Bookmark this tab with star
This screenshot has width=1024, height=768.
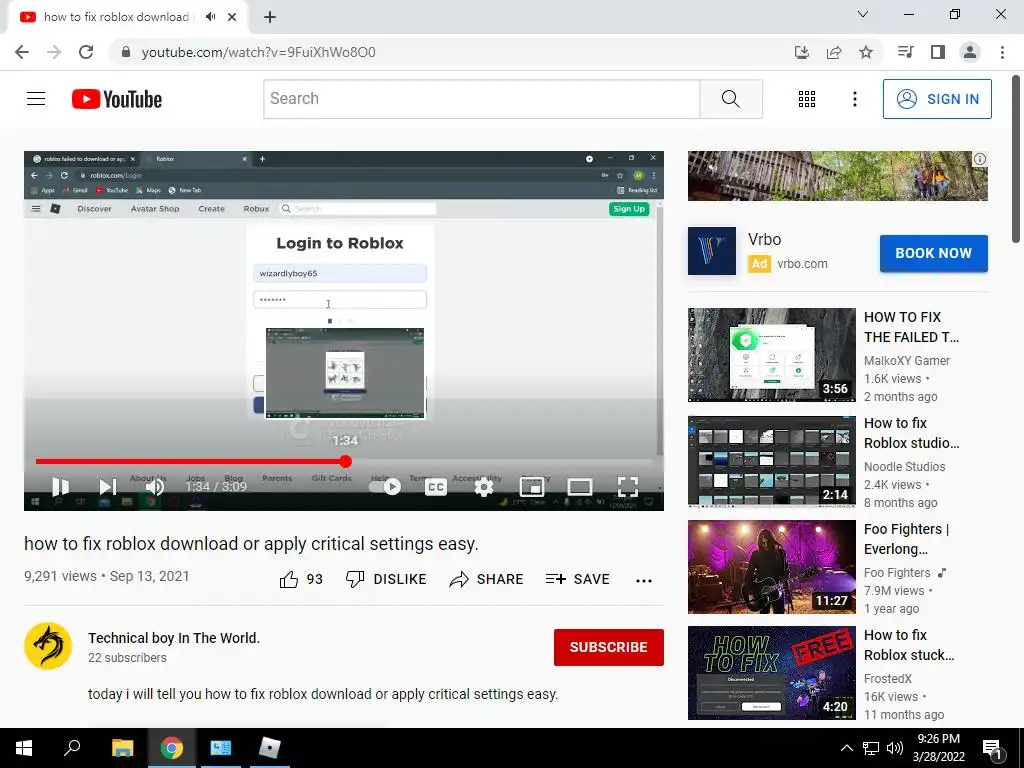866,52
